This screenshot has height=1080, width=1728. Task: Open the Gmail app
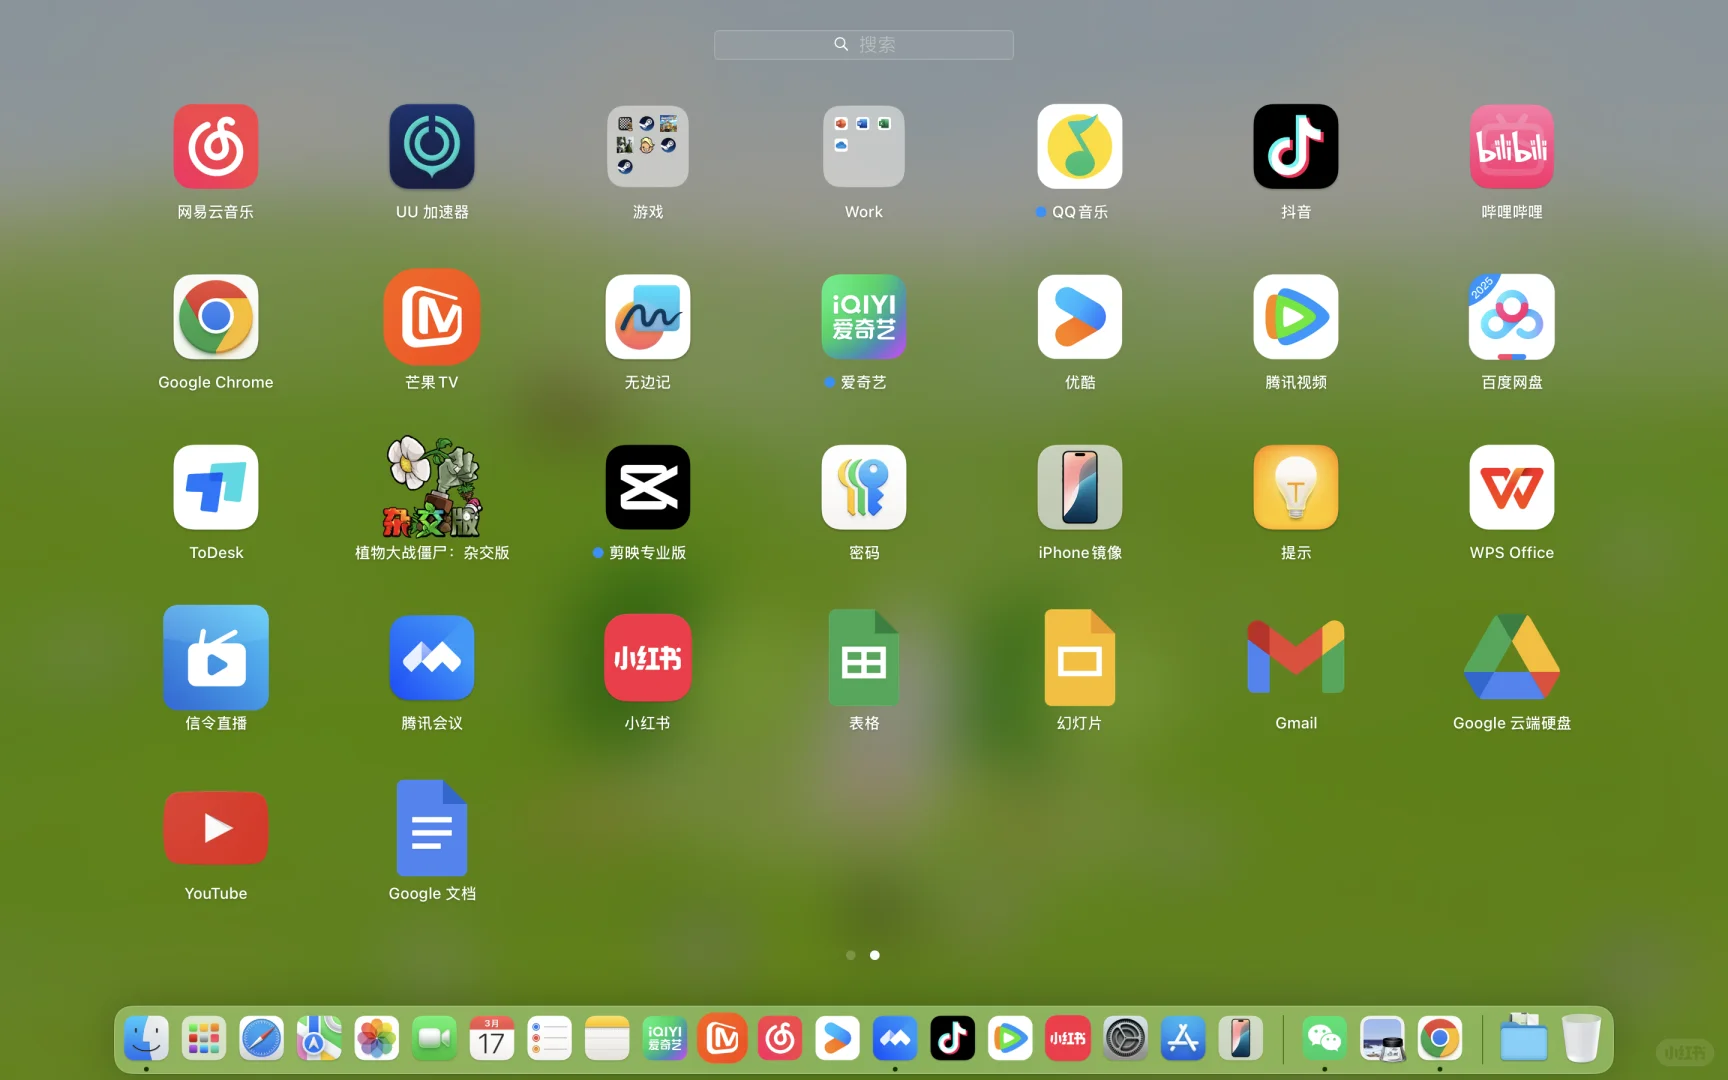coord(1296,658)
